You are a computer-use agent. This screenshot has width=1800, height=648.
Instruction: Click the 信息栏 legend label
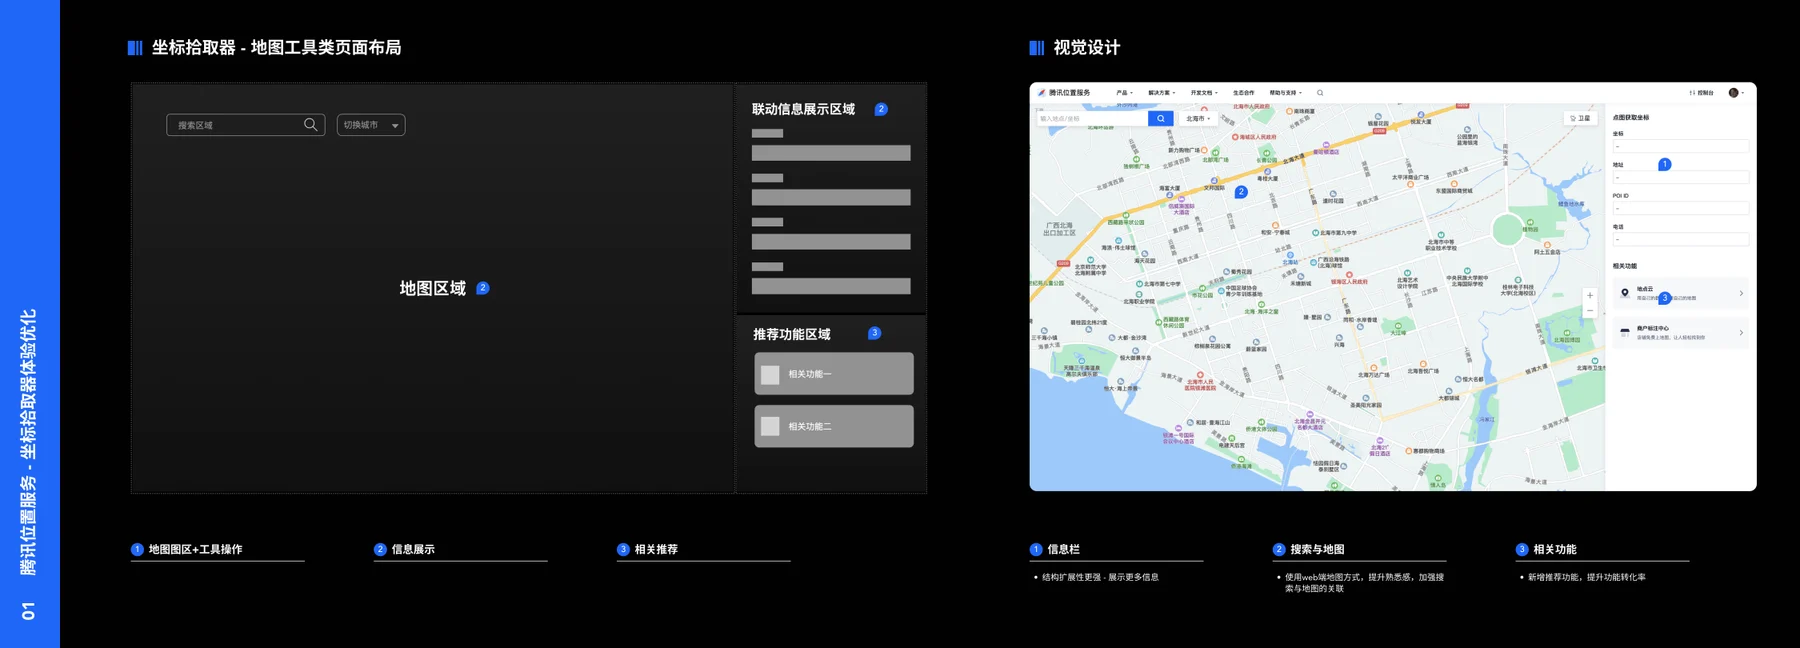(x=1063, y=549)
